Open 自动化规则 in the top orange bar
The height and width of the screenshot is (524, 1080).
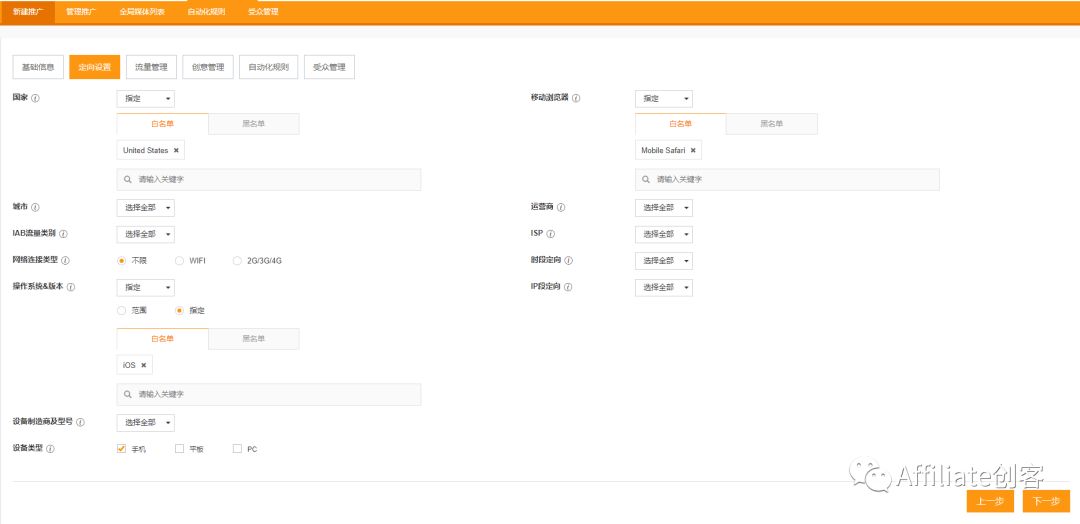pyautogui.click(x=206, y=12)
